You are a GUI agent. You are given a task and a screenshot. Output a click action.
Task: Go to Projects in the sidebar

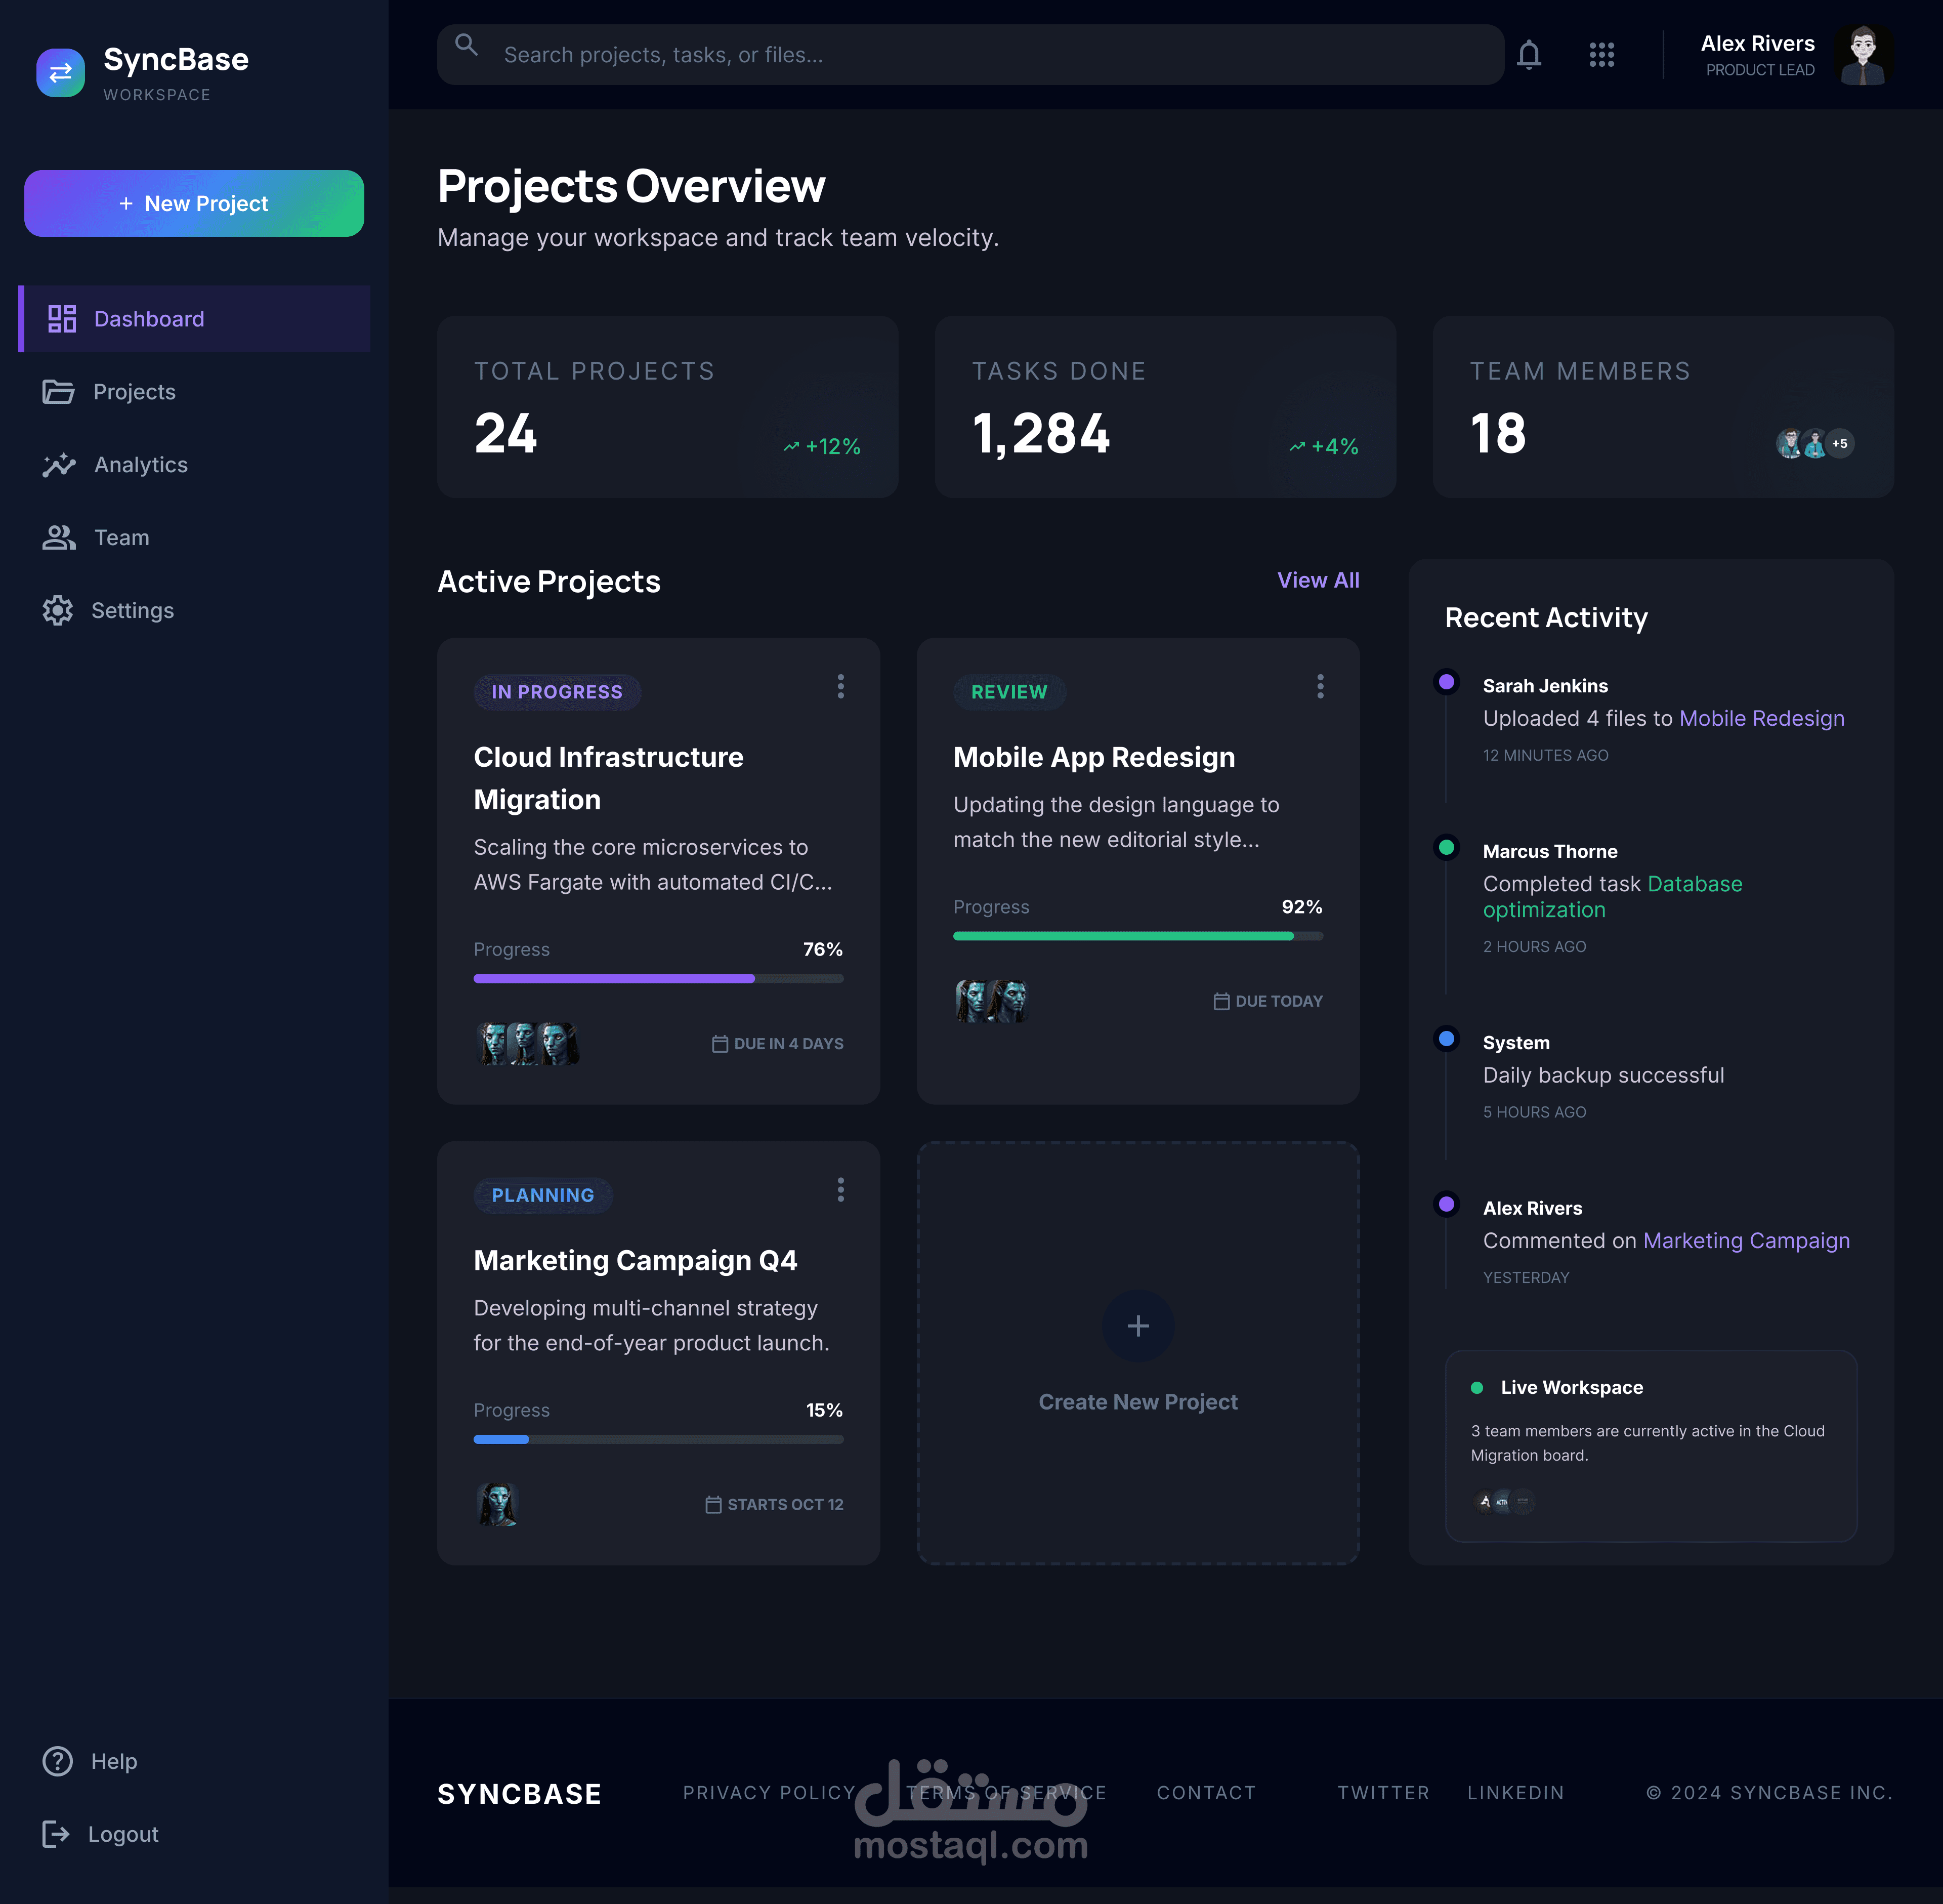click(134, 392)
